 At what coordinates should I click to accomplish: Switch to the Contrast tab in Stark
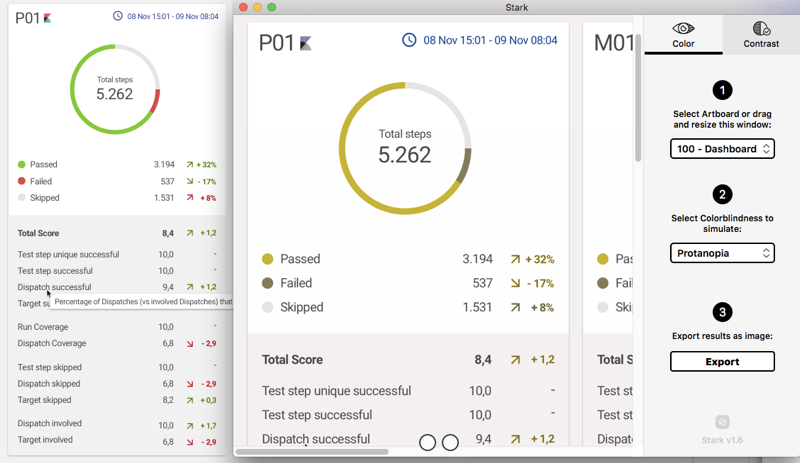pos(761,35)
